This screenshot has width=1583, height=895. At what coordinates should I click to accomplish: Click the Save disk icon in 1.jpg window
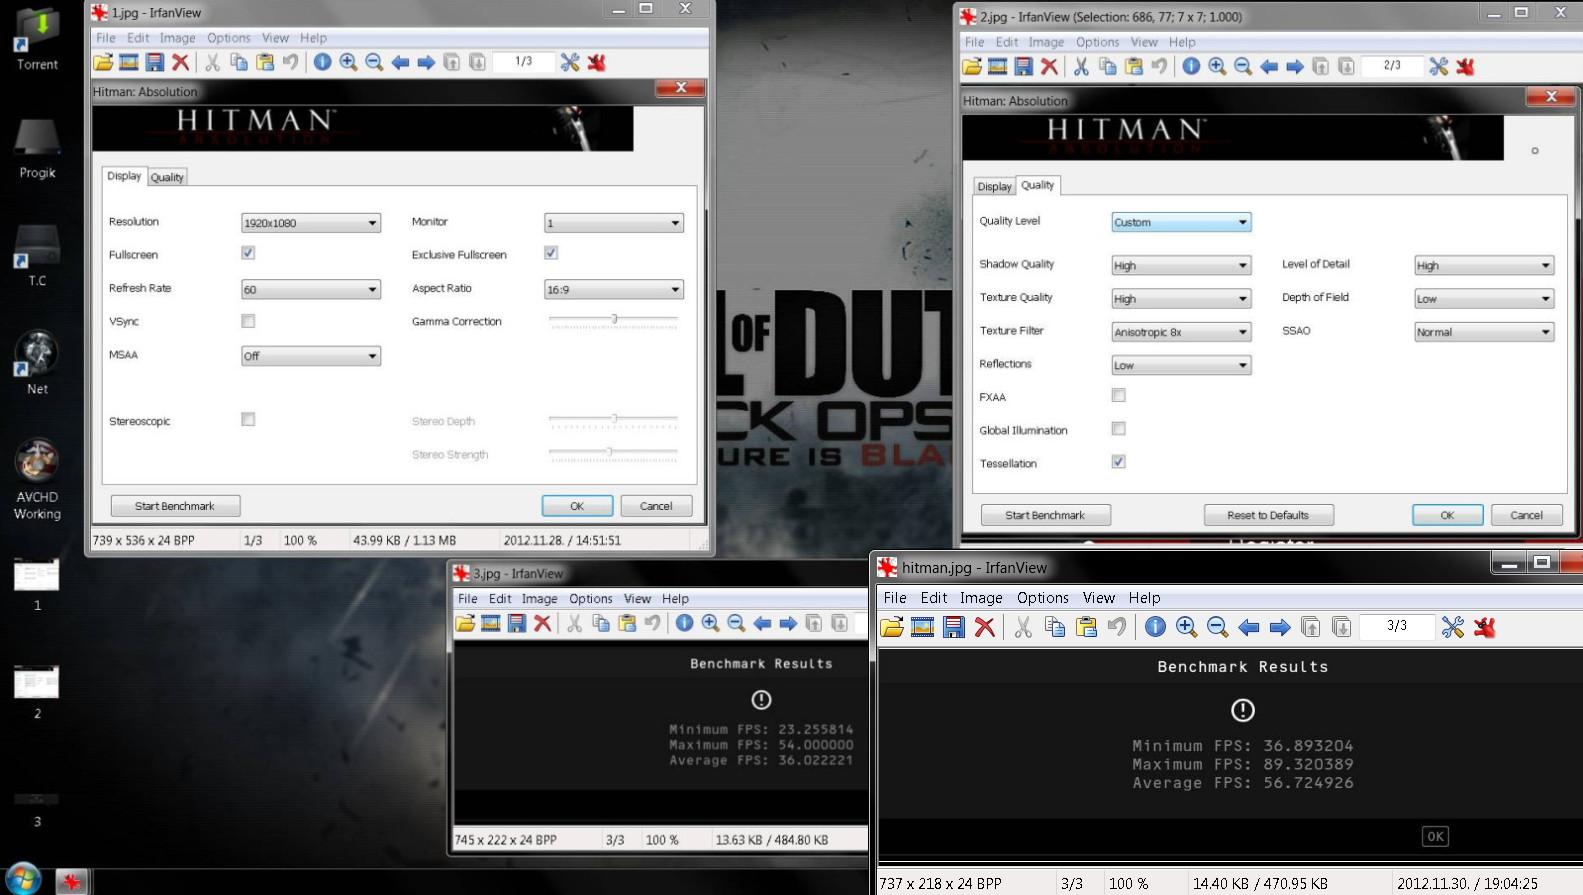coord(154,62)
